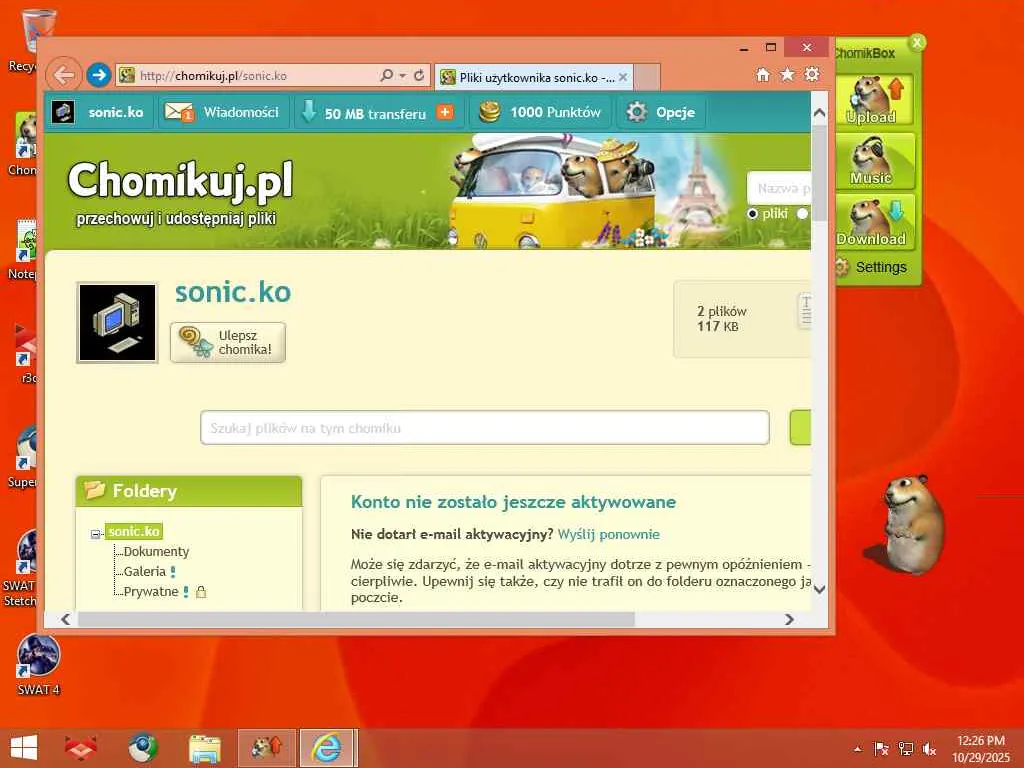Open a new blank browser tab

[x=647, y=77]
